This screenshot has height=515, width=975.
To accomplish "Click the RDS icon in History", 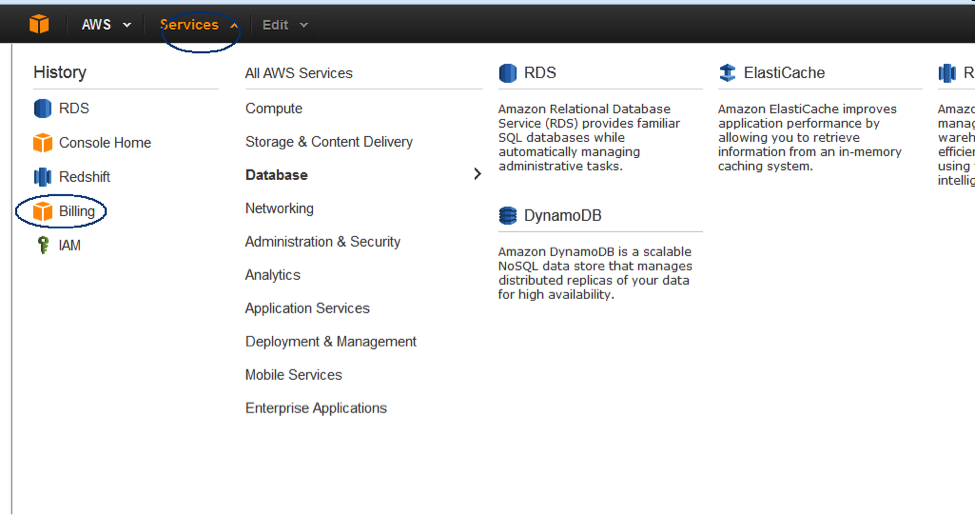I will [x=42, y=108].
